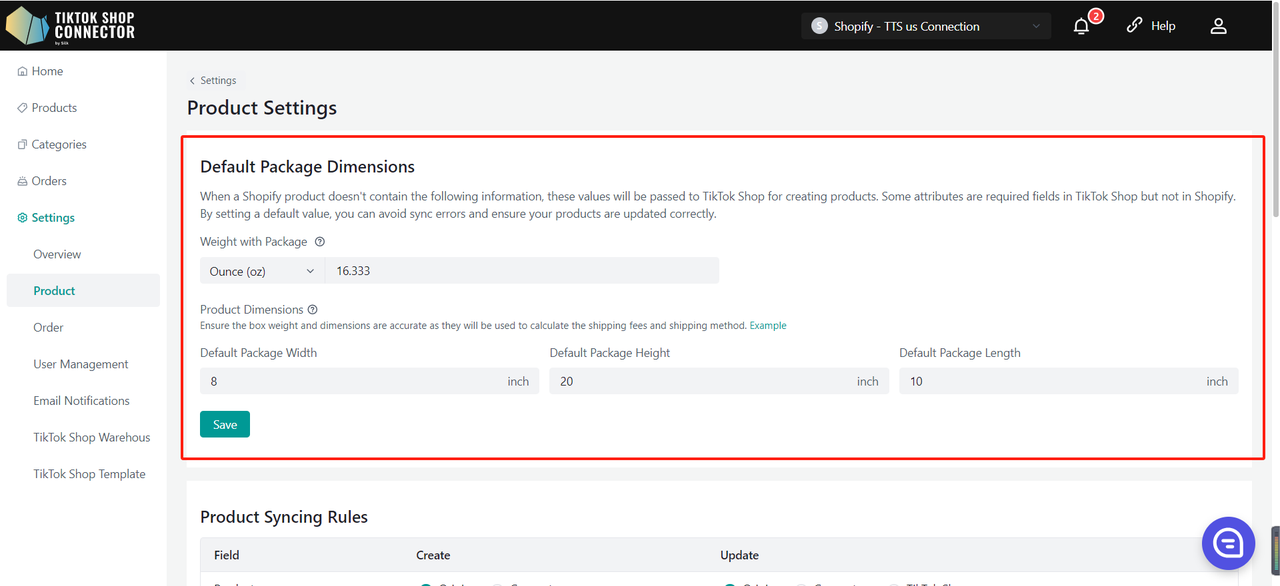Open Products in the sidebar
This screenshot has width=1280, height=586.
click(54, 108)
